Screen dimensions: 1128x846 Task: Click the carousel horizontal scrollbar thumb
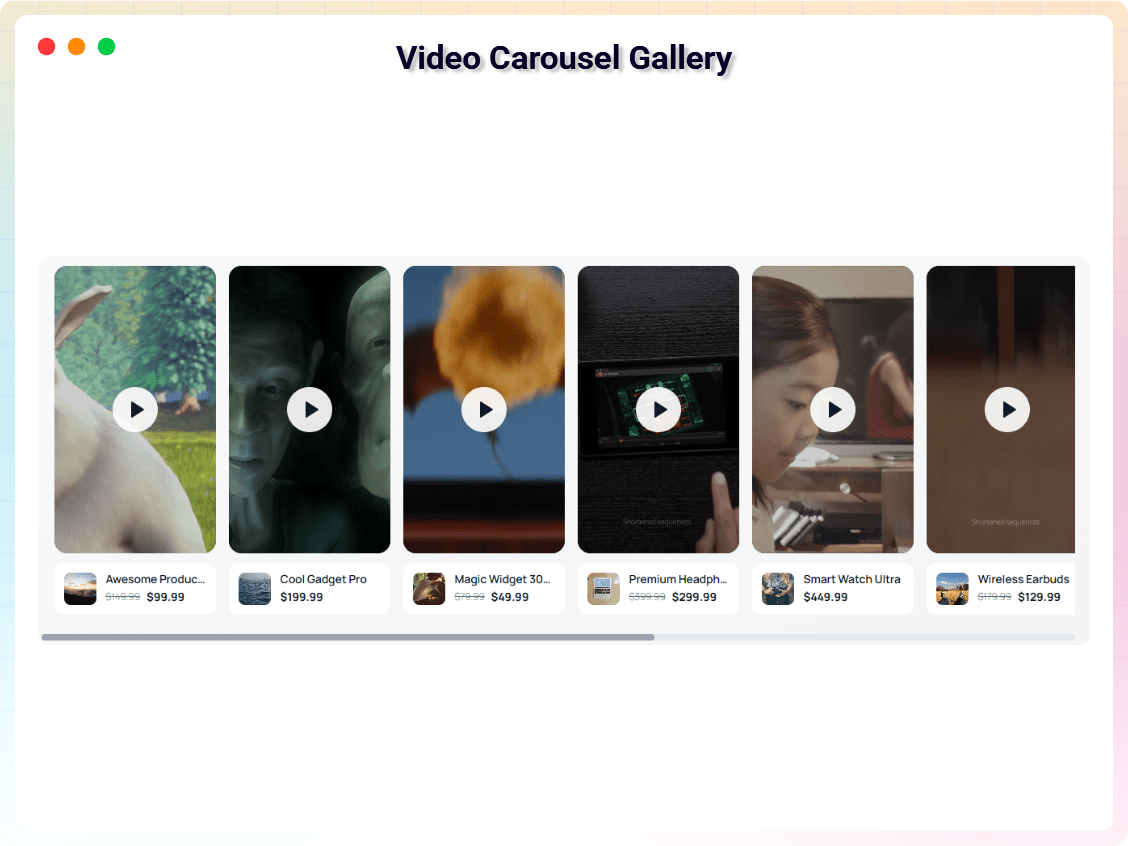click(x=348, y=637)
